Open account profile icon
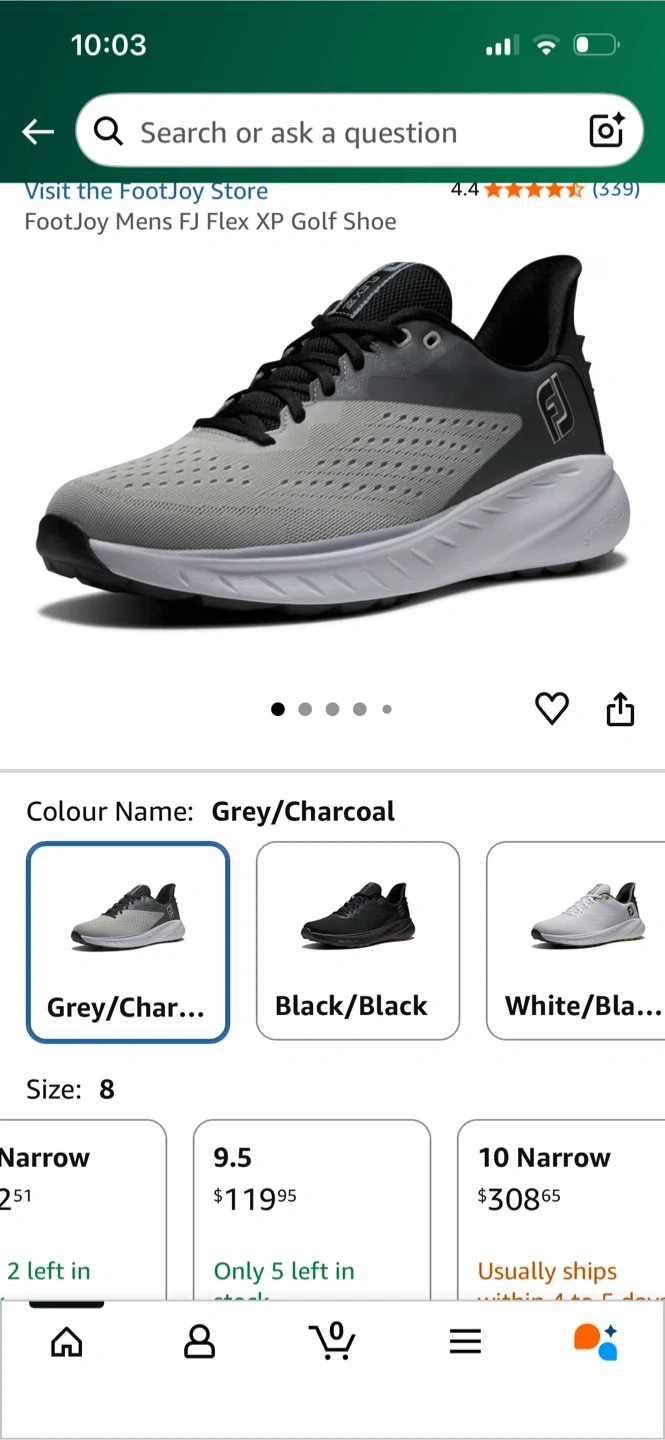Viewport: 665px width, 1440px height. (200, 1342)
